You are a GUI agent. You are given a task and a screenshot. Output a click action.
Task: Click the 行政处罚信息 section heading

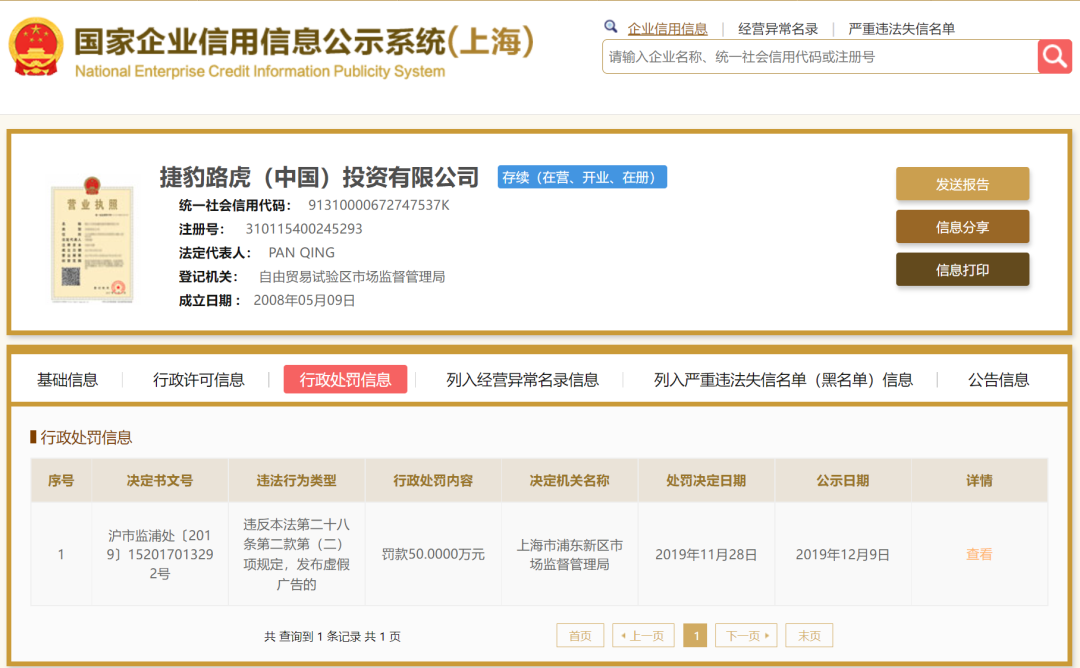pyautogui.click(x=85, y=437)
